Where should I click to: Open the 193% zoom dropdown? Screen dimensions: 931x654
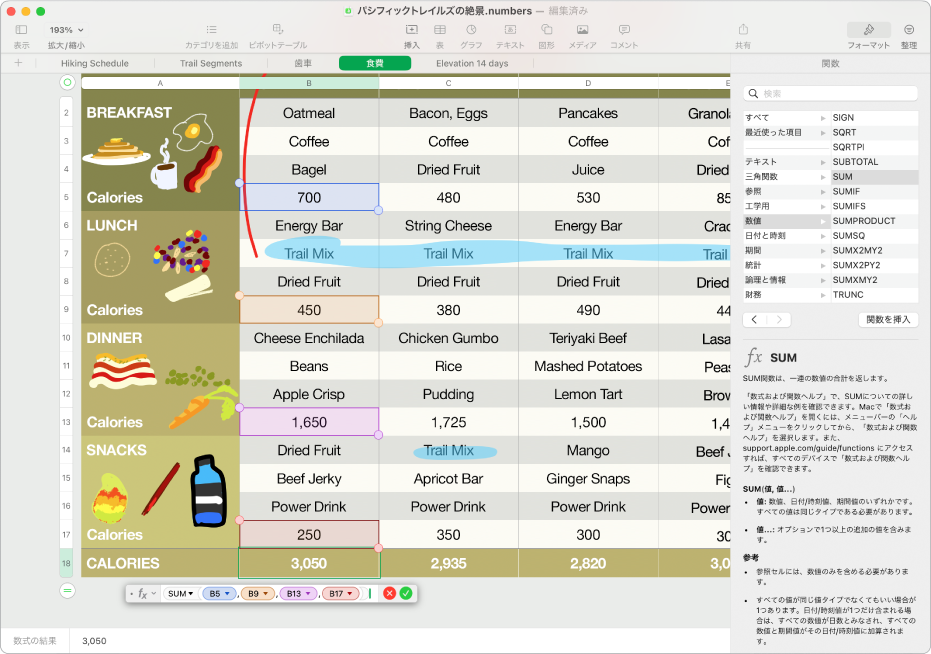66,31
